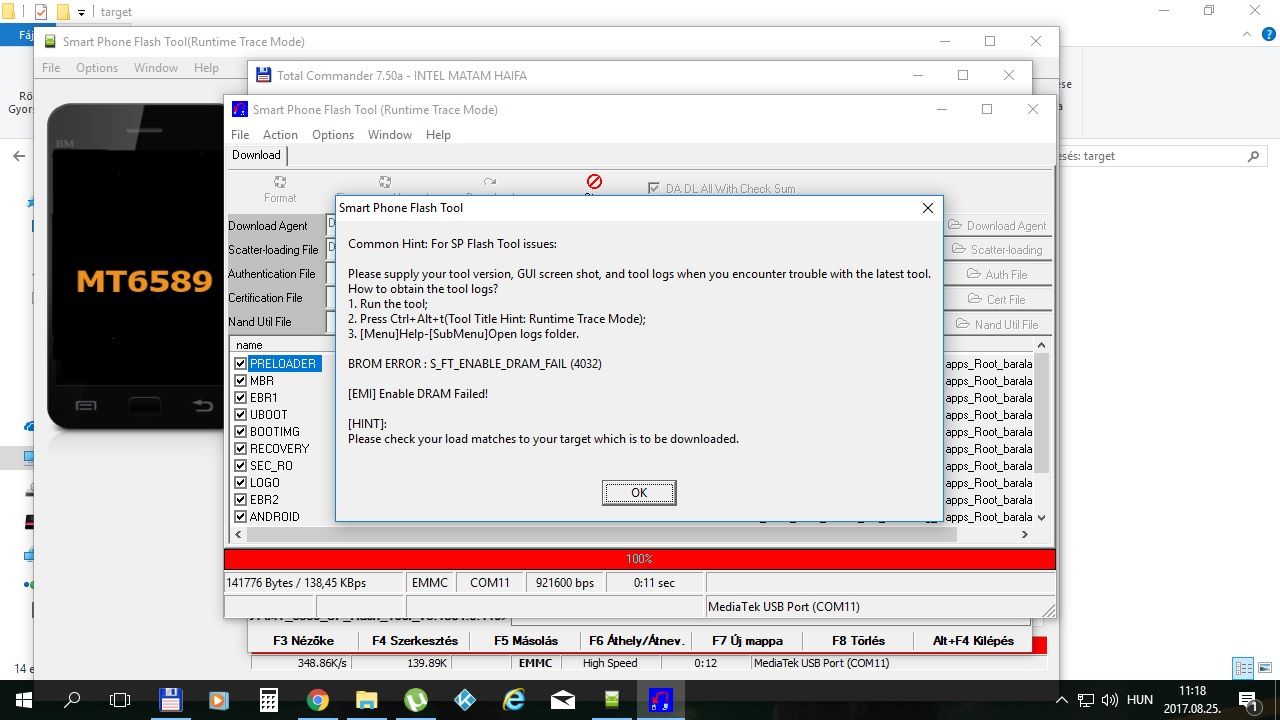The image size is (1280, 720).
Task: Open Action menu in Flash Tool
Action: pyautogui.click(x=280, y=135)
